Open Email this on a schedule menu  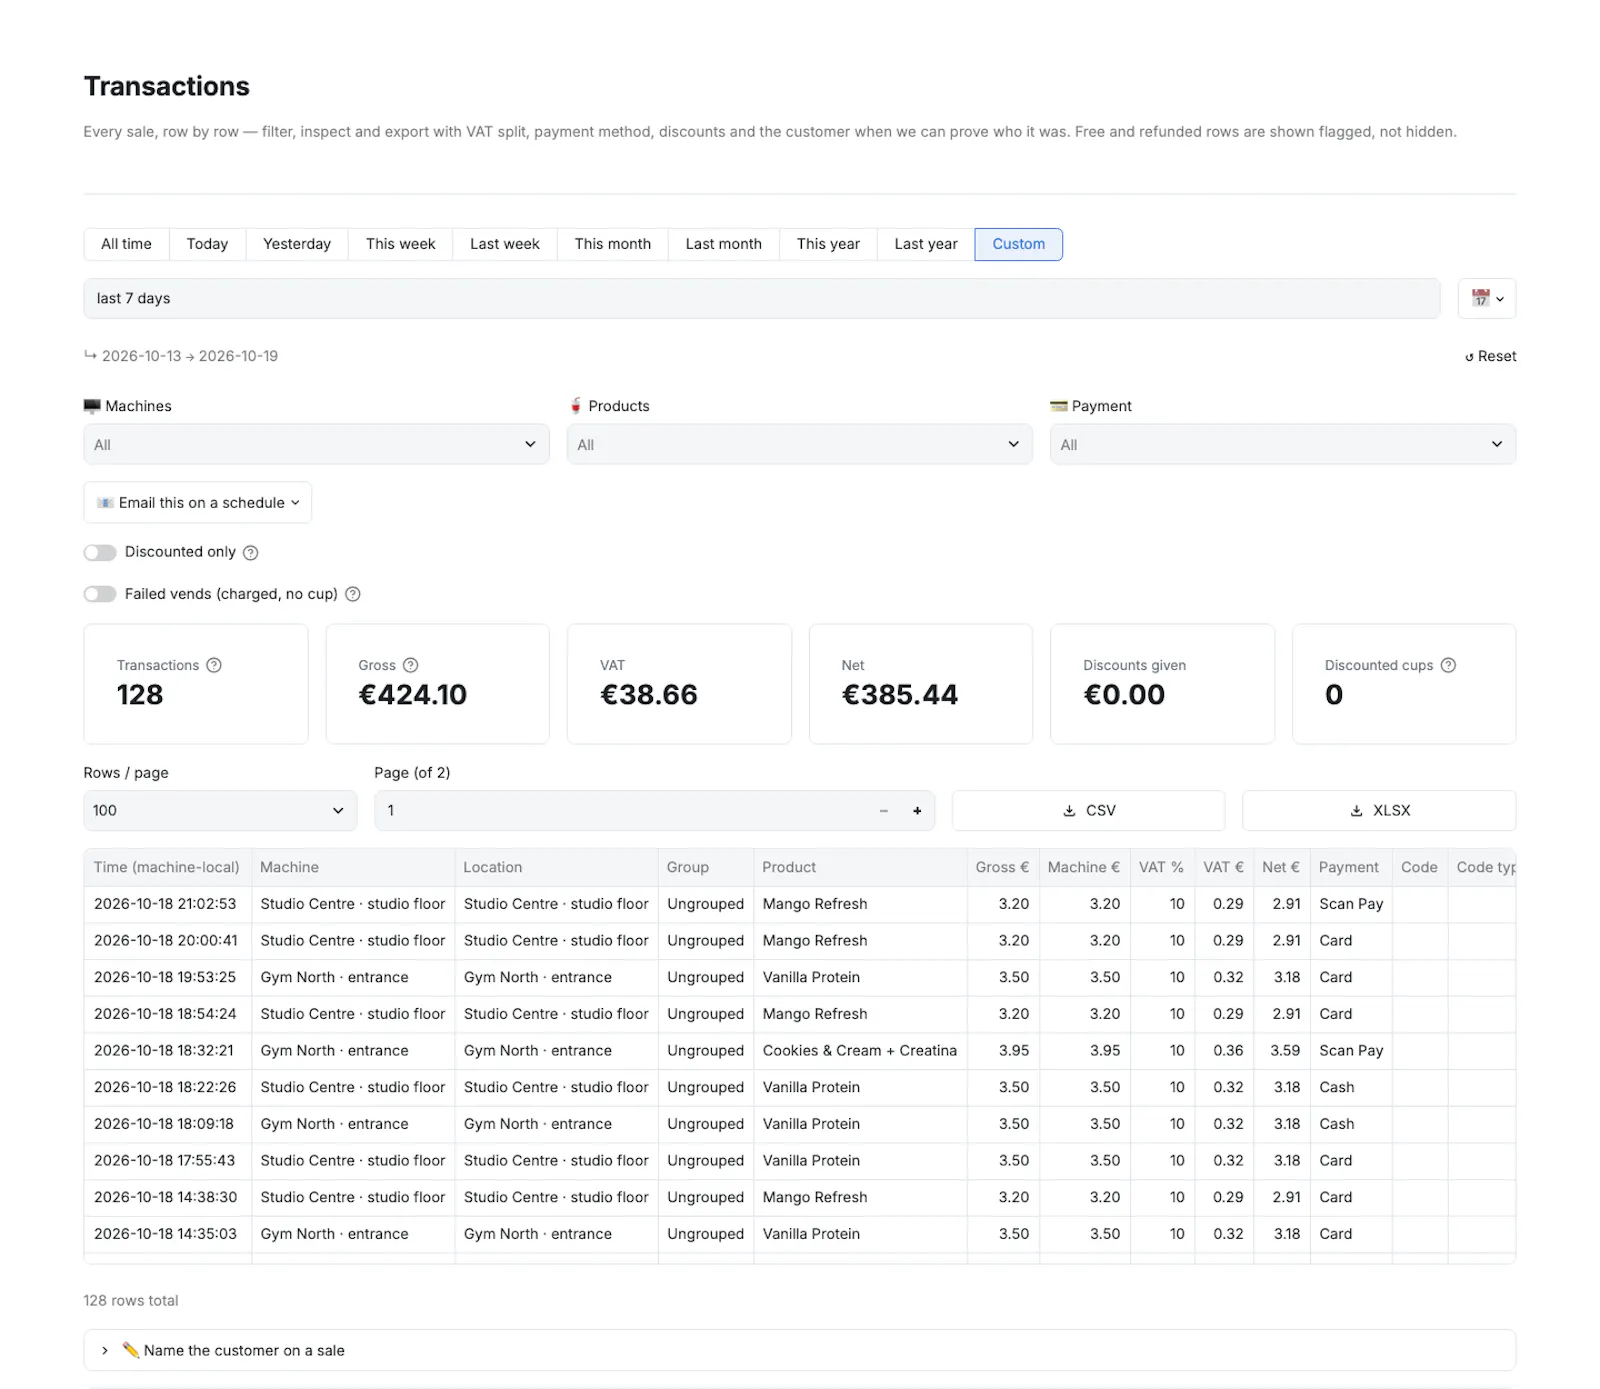click(x=198, y=502)
